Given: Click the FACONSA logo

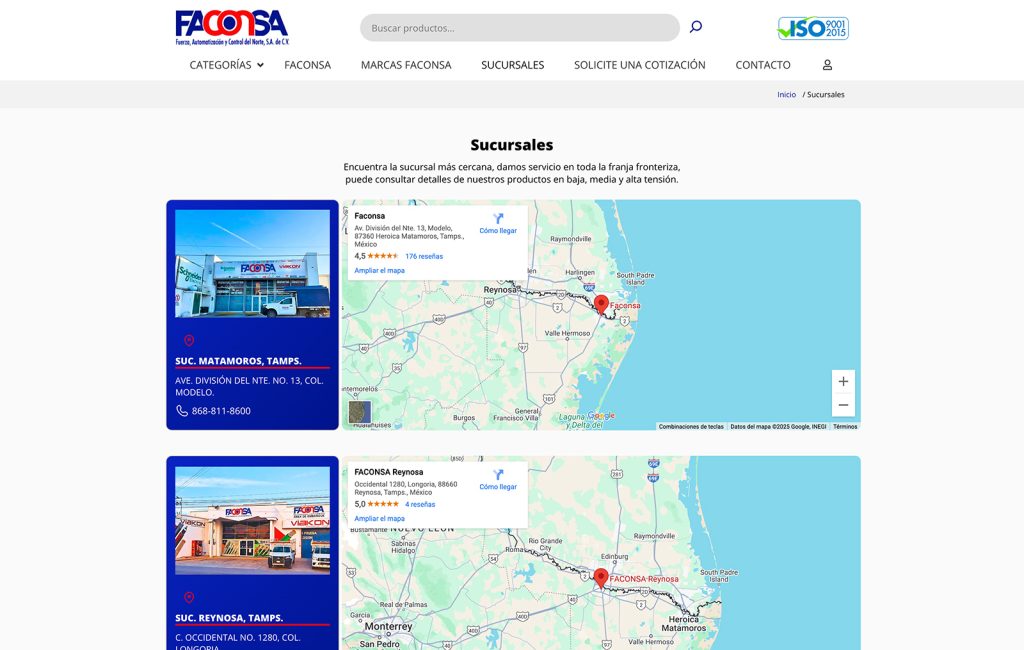Looking at the screenshot, I should pyautogui.click(x=232, y=27).
